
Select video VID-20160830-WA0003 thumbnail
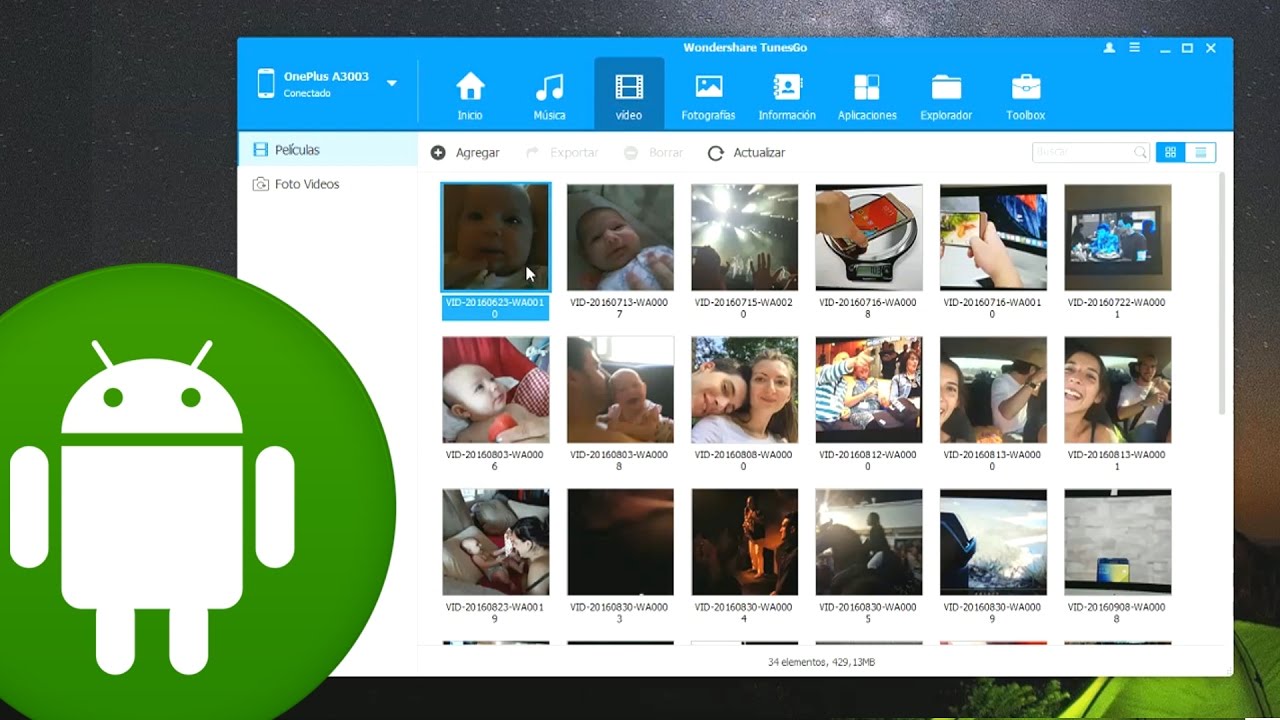(x=620, y=542)
